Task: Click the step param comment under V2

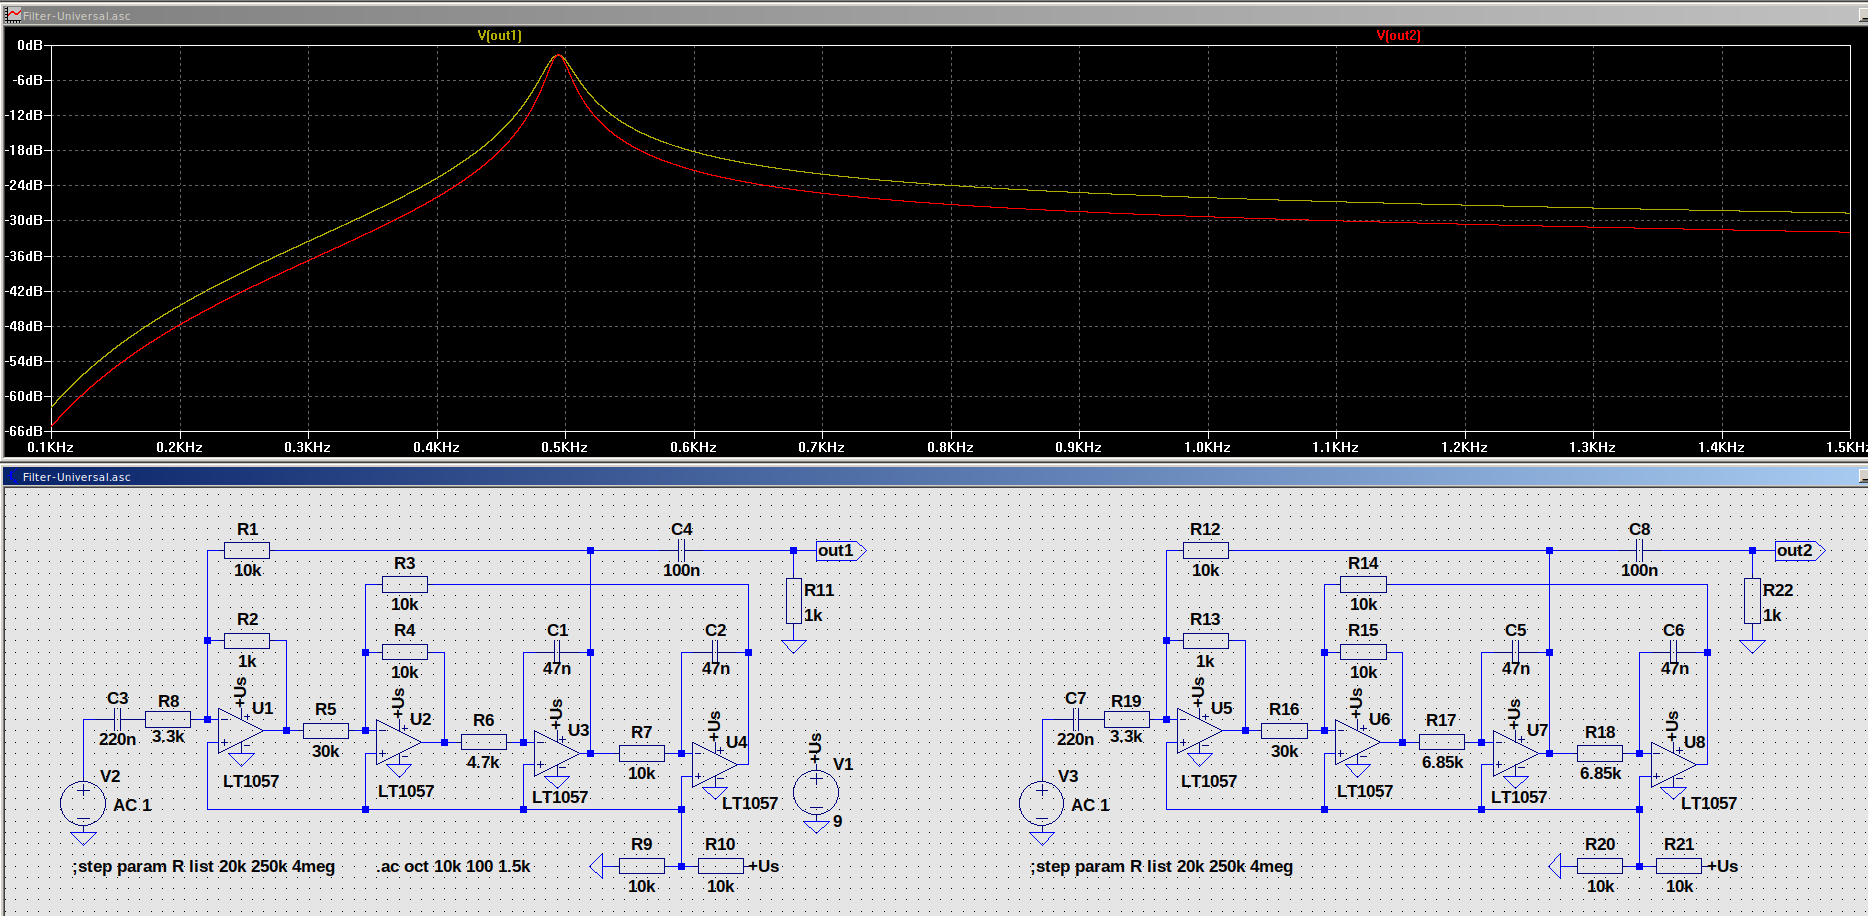Action: (203, 866)
